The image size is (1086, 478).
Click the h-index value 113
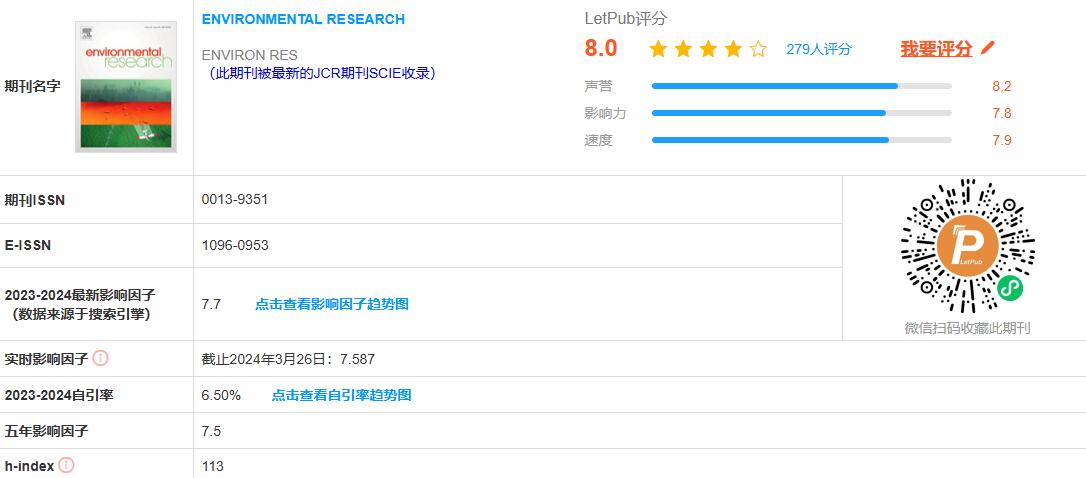(213, 466)
